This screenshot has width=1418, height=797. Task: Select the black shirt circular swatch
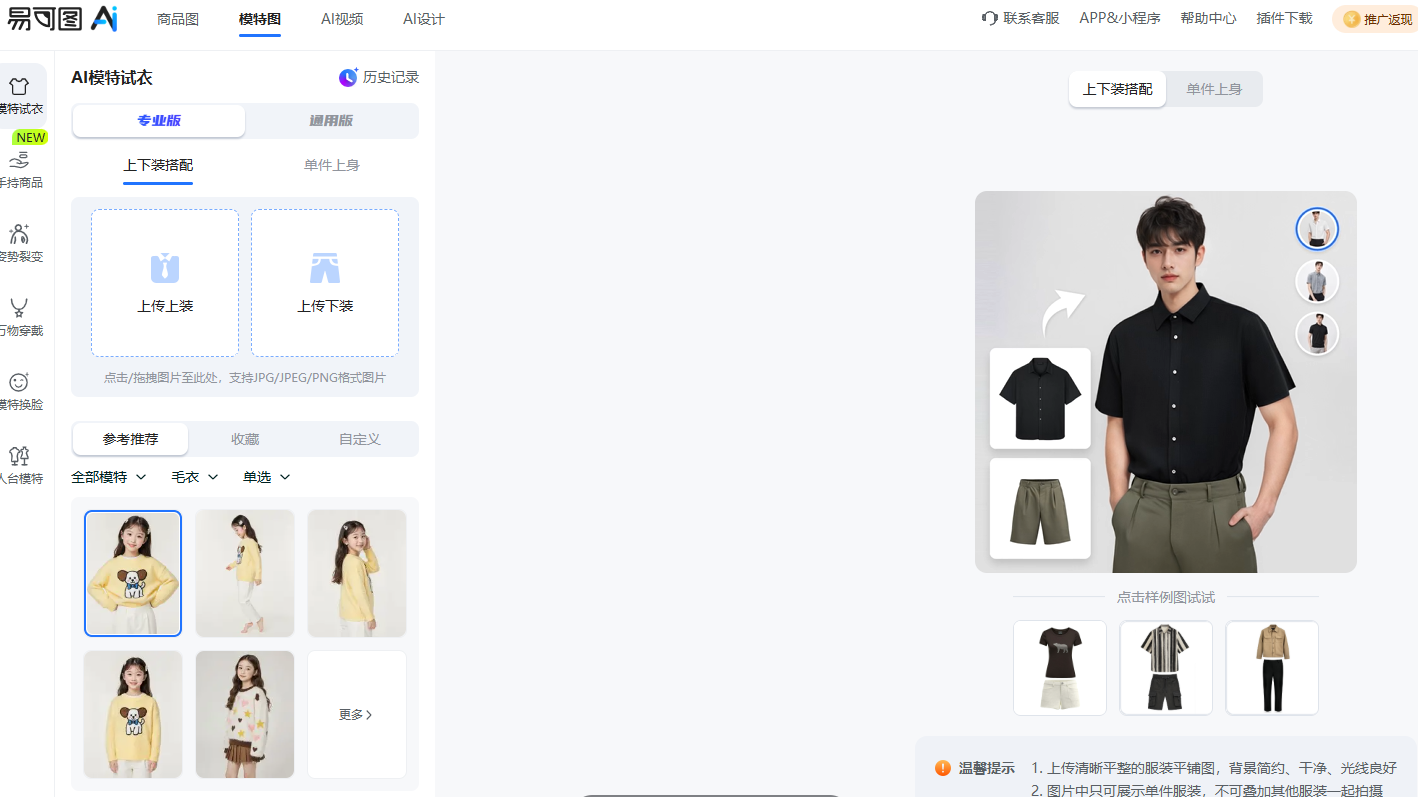coord(1317,333)
